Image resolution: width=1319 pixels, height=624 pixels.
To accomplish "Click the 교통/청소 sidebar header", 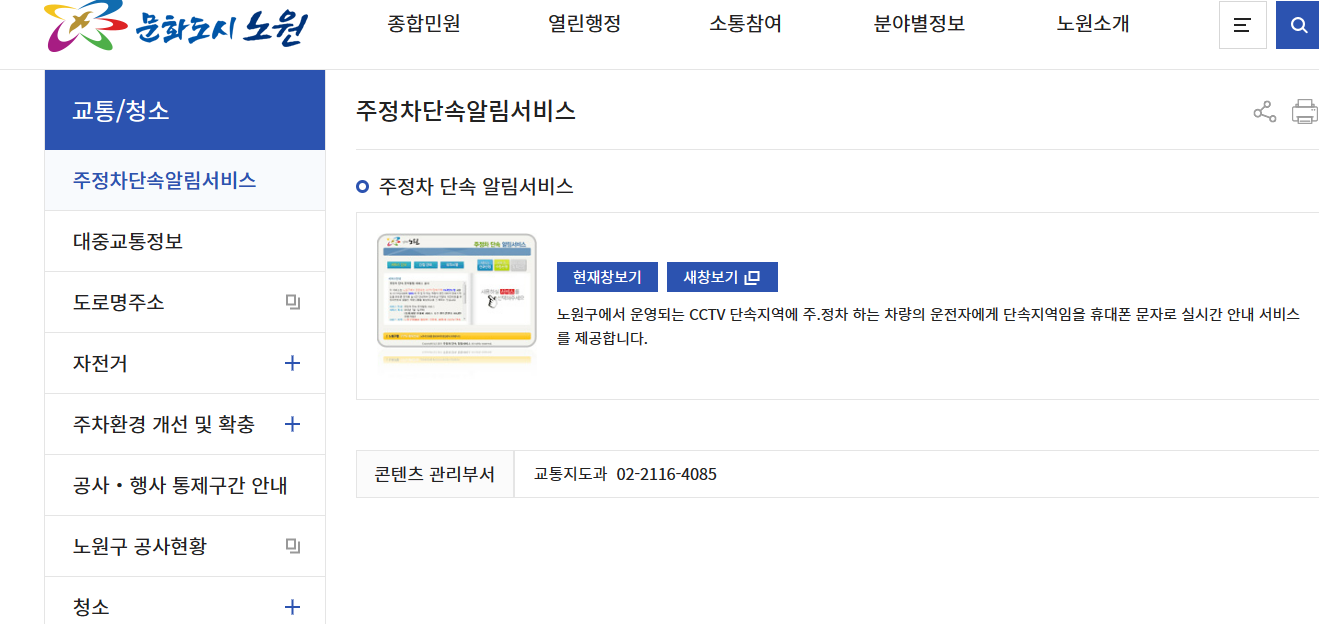I will [185, 110].
